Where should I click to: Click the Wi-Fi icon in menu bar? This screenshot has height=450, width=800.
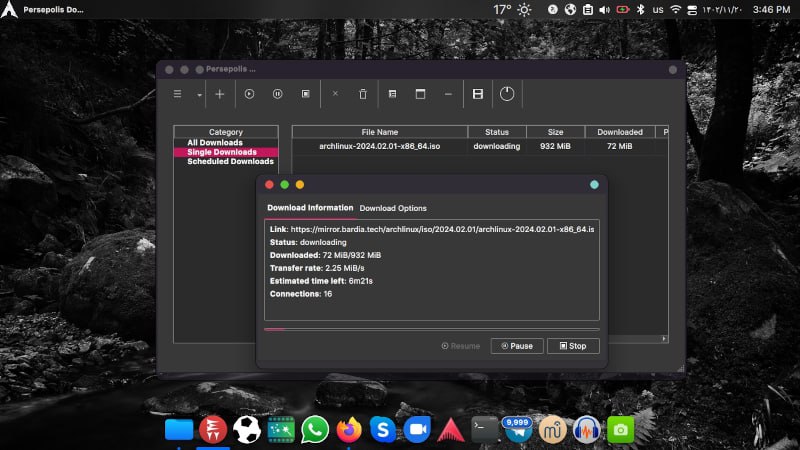click(675, 9)
